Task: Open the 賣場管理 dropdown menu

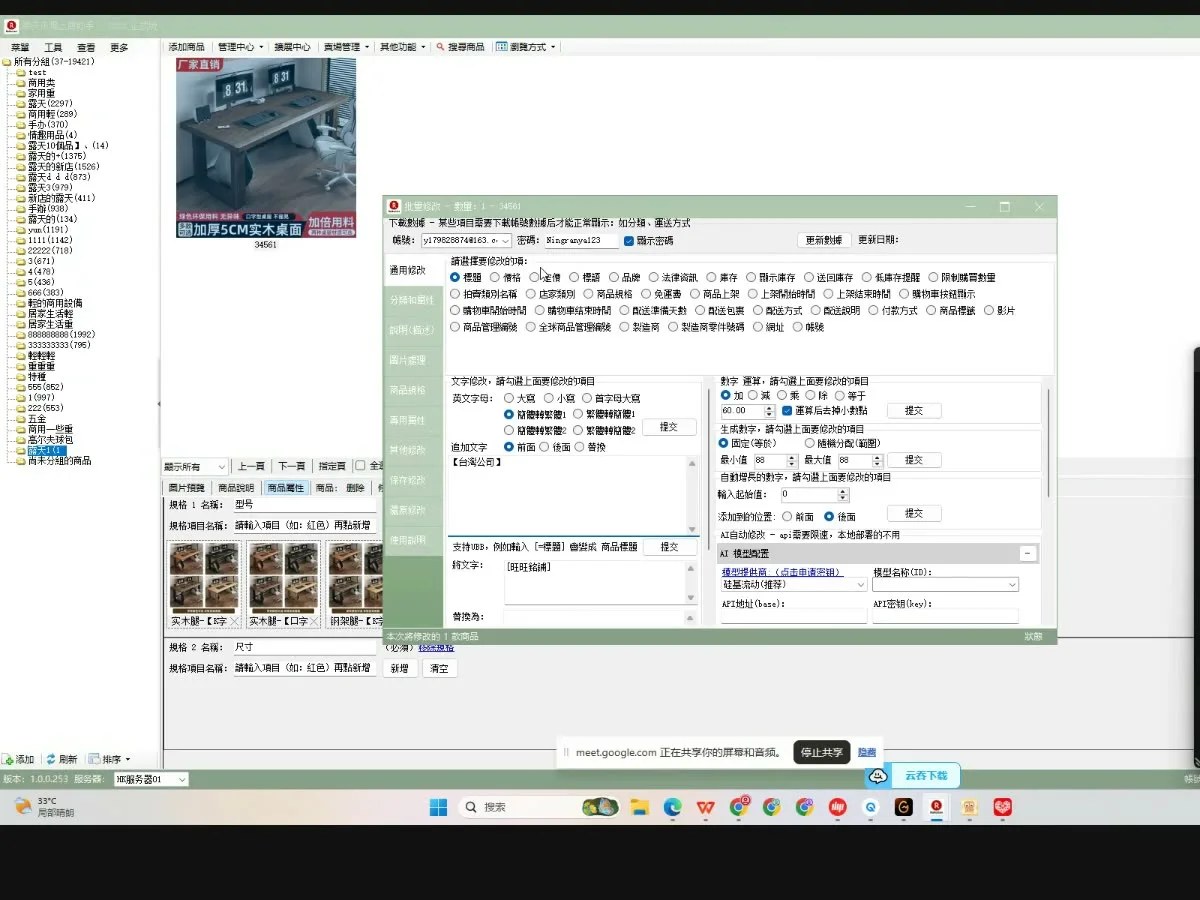Action: [x=346, y=47]
